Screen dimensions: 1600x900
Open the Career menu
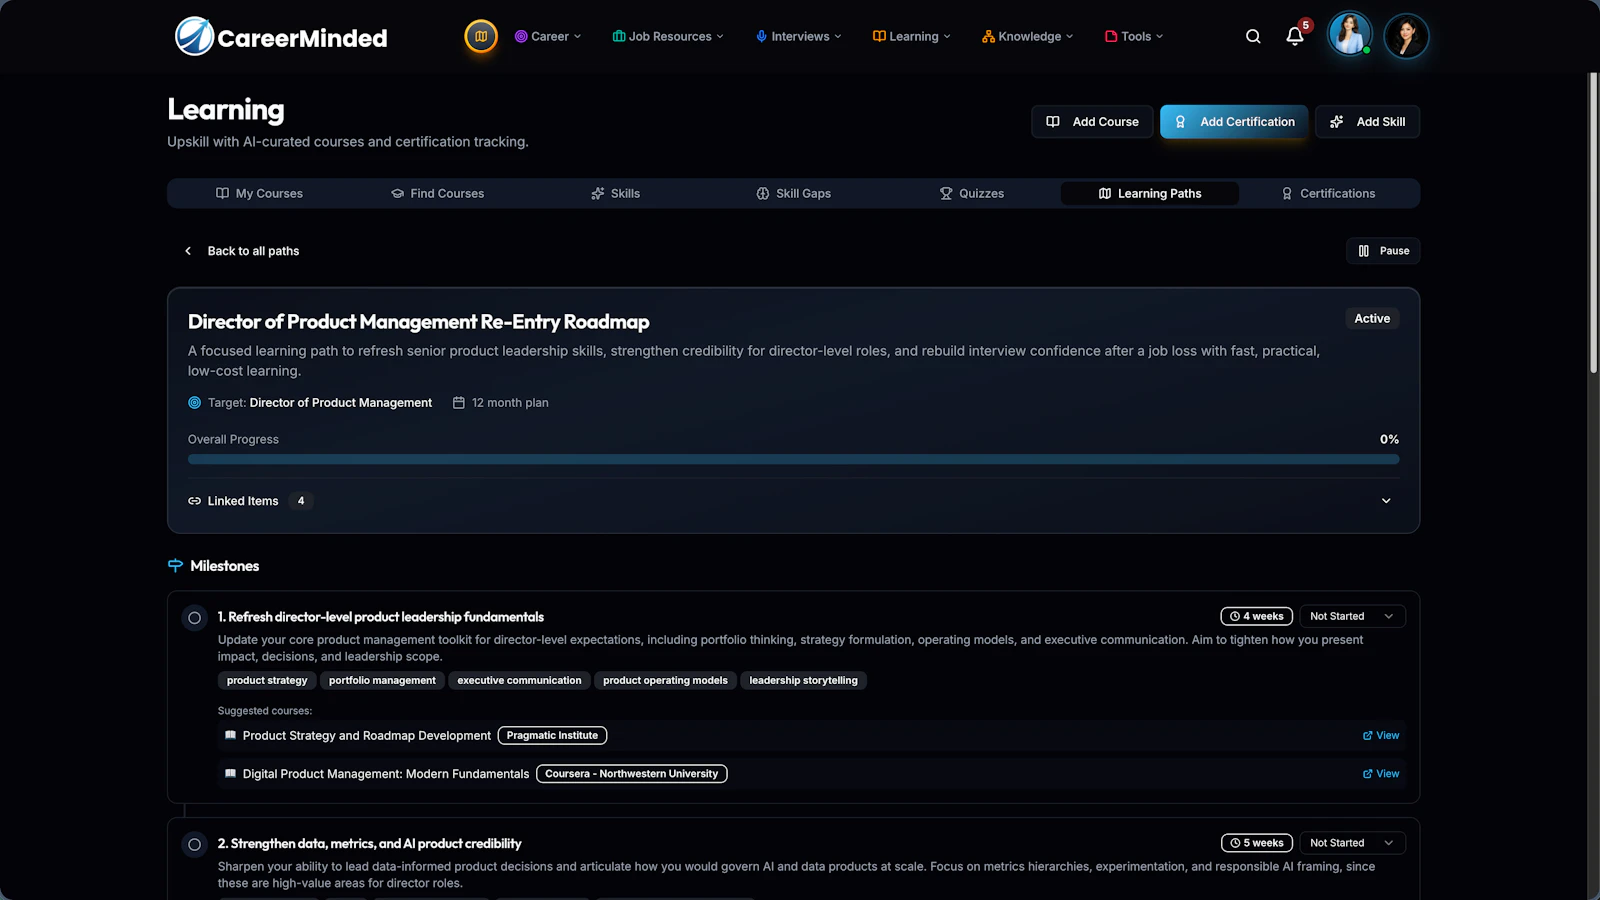pyautogui.click(x=548, y=36)
